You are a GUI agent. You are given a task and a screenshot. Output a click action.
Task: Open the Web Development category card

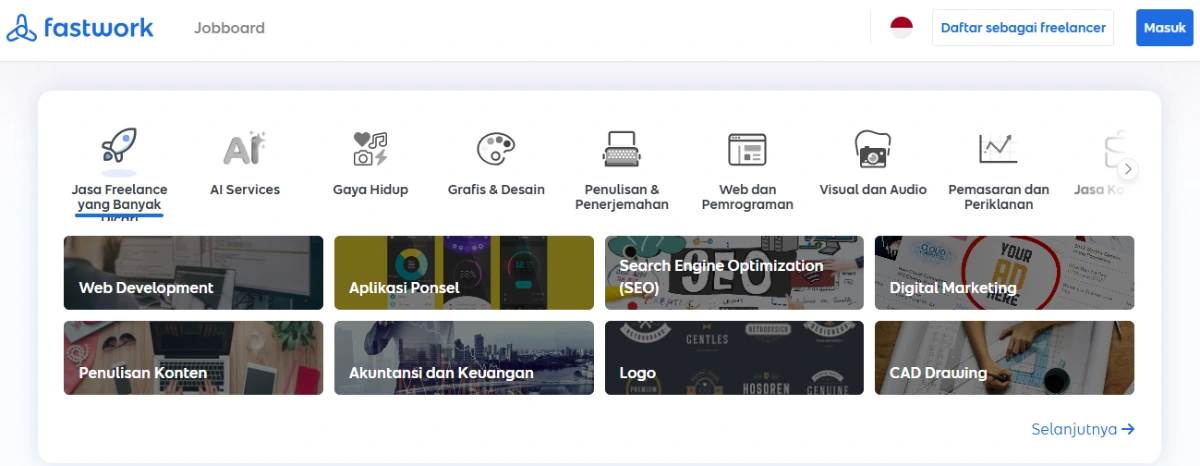[193, 272]
